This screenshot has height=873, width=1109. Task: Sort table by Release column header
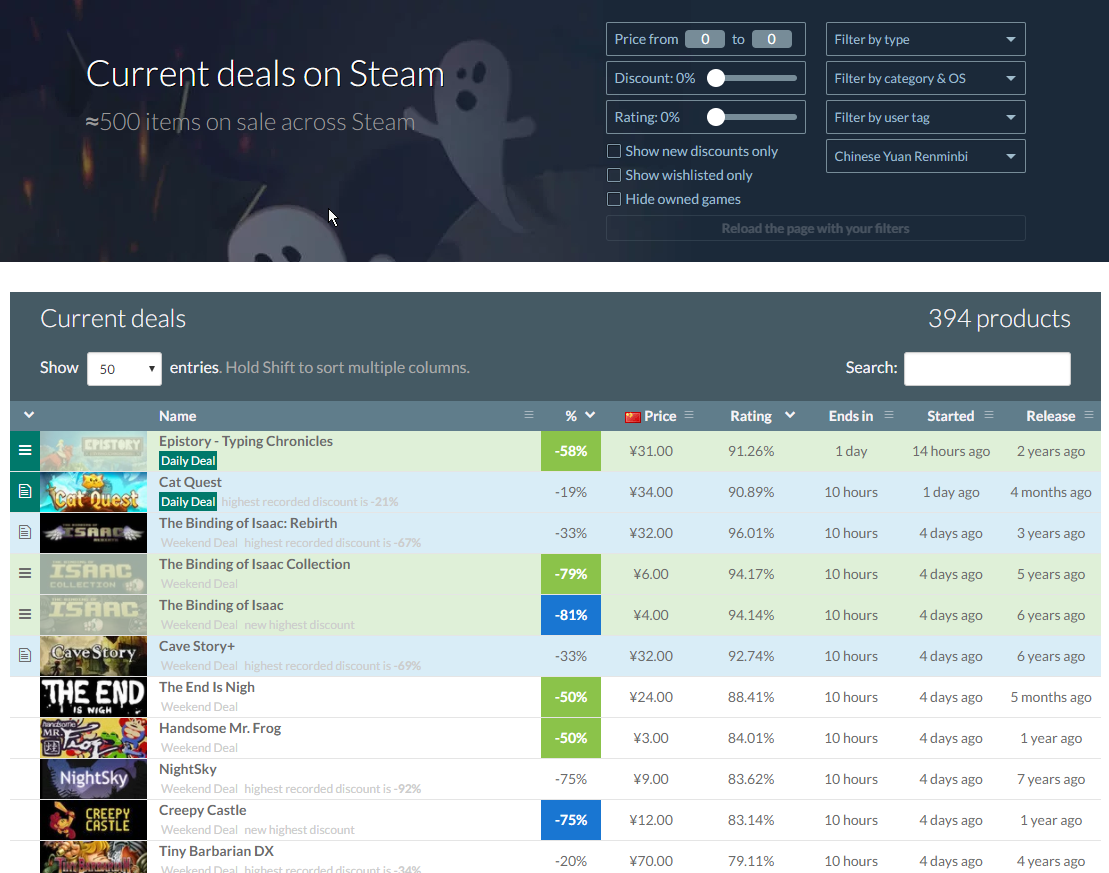click(1050, 416)
